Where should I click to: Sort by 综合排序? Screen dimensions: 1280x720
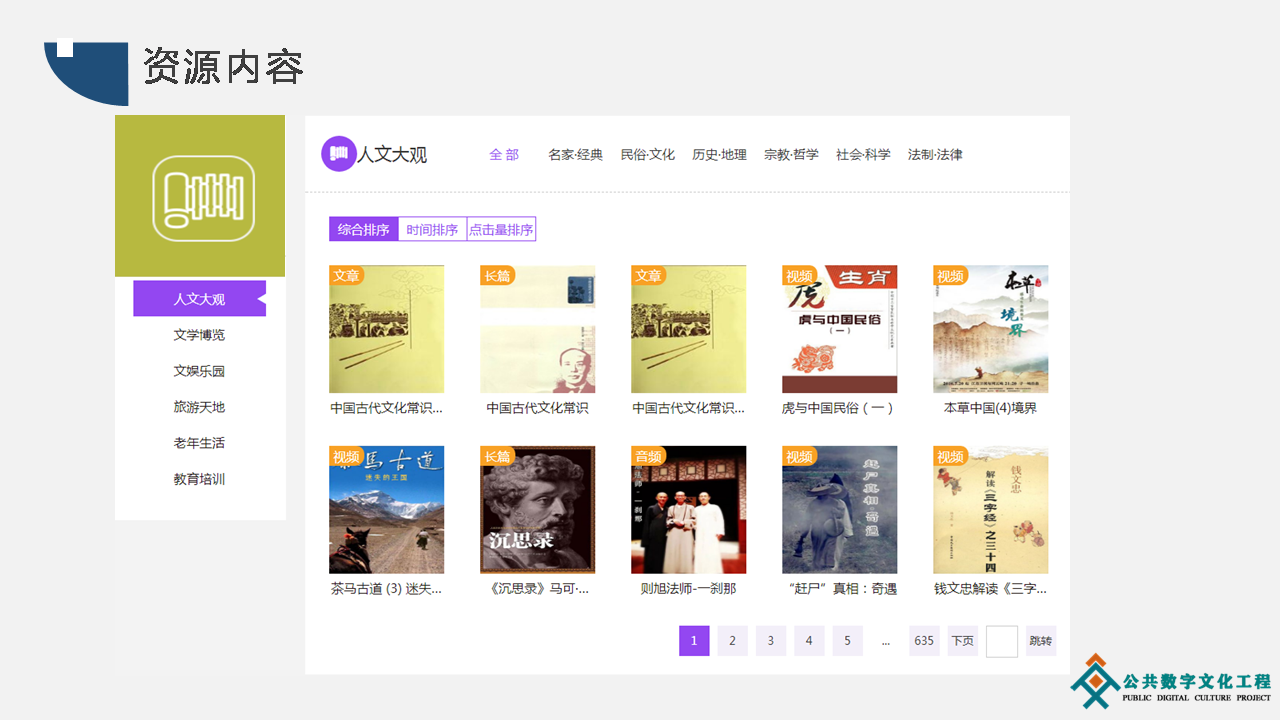pos(364,229)
